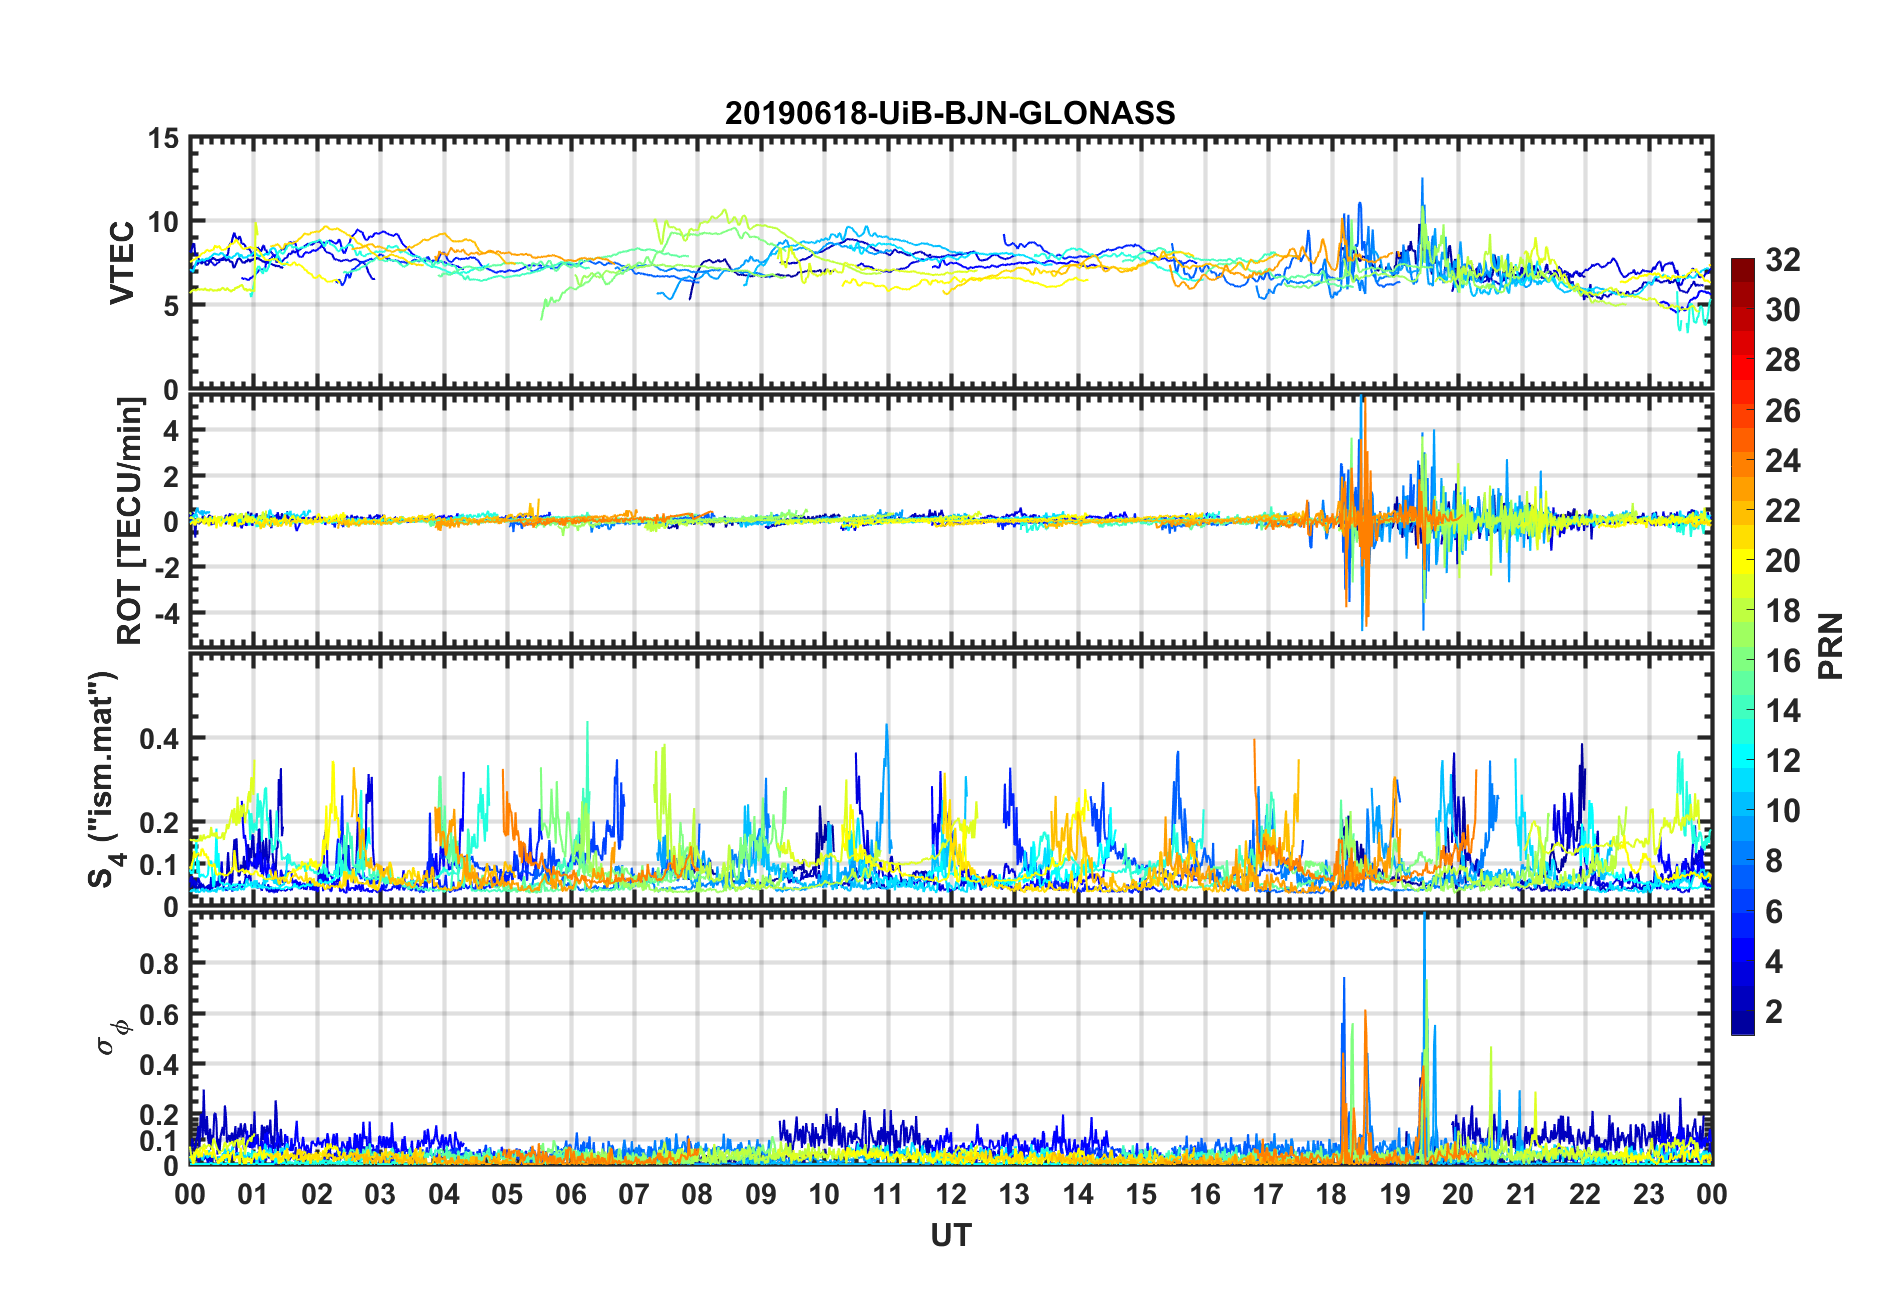Select the PRN colorbar label
This screenshot has height=1292, width=1902.
(x=1831, y=646)
